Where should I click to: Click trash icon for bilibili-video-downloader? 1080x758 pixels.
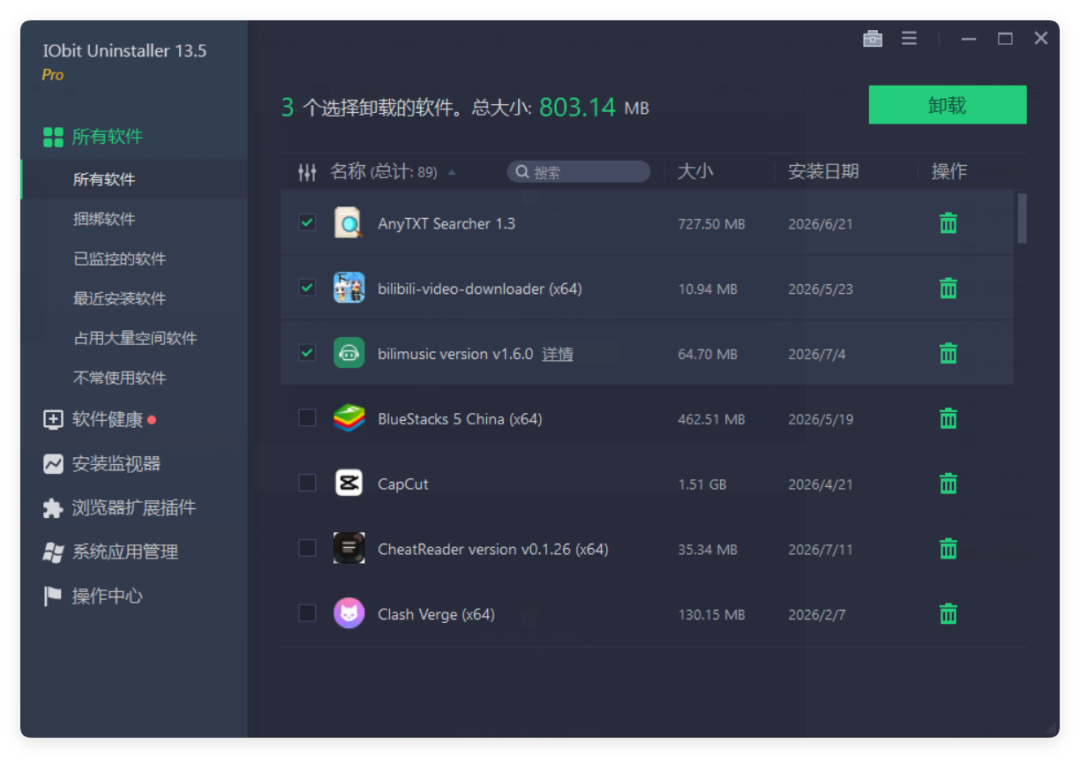pos(948,288)
